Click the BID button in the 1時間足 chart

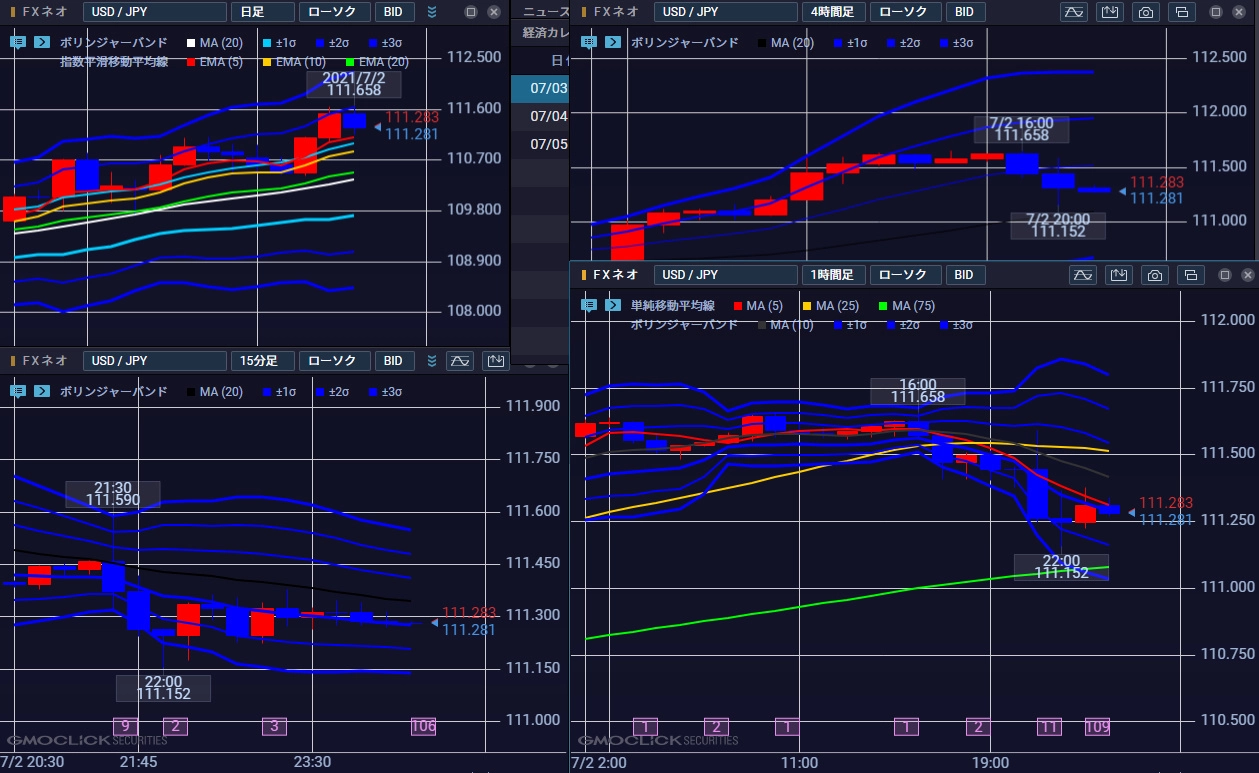tap(964, 275)
